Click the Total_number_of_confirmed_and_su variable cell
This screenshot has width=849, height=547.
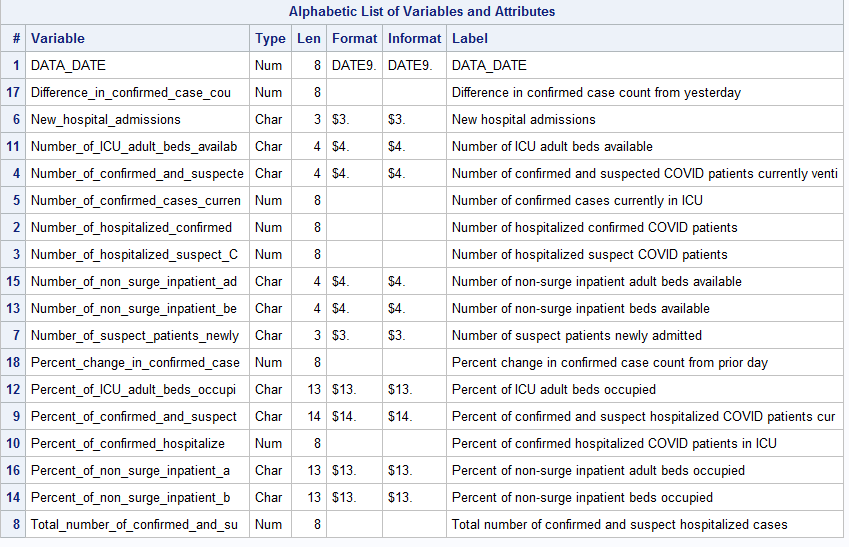(x=134, y=524)
